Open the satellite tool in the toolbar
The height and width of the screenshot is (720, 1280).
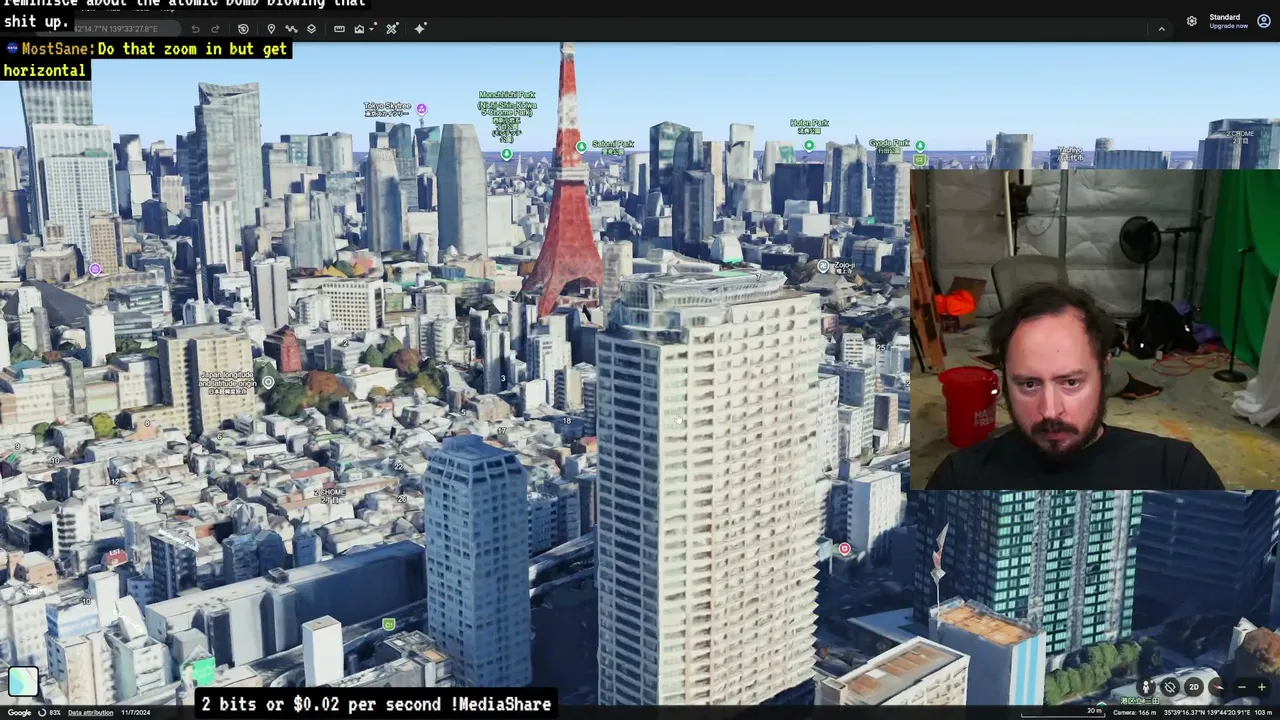click(391, 29)
